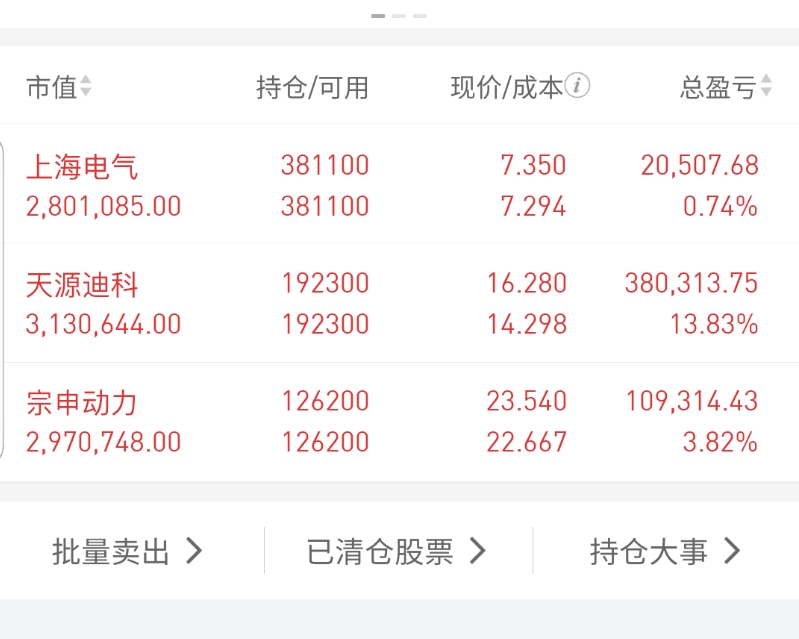799x639 pixels.
Task: Tap the info icon beside 现价/成本
Action: coord(577,86)
